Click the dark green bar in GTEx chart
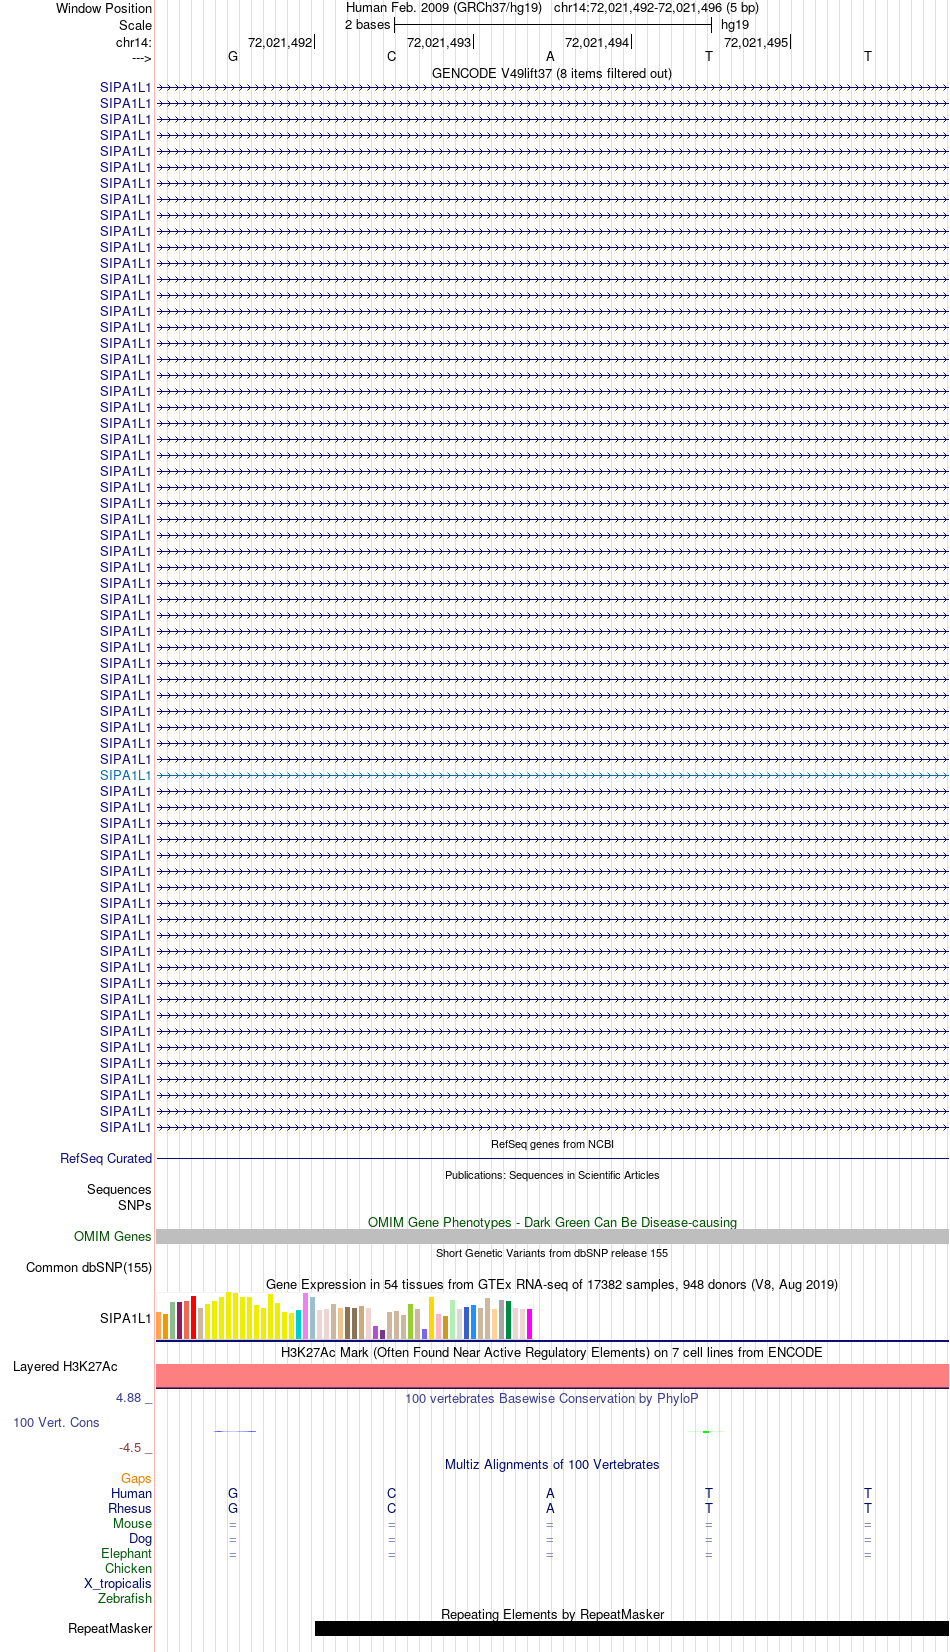Screen dimensions: 950x1652 click(508, 1320)
